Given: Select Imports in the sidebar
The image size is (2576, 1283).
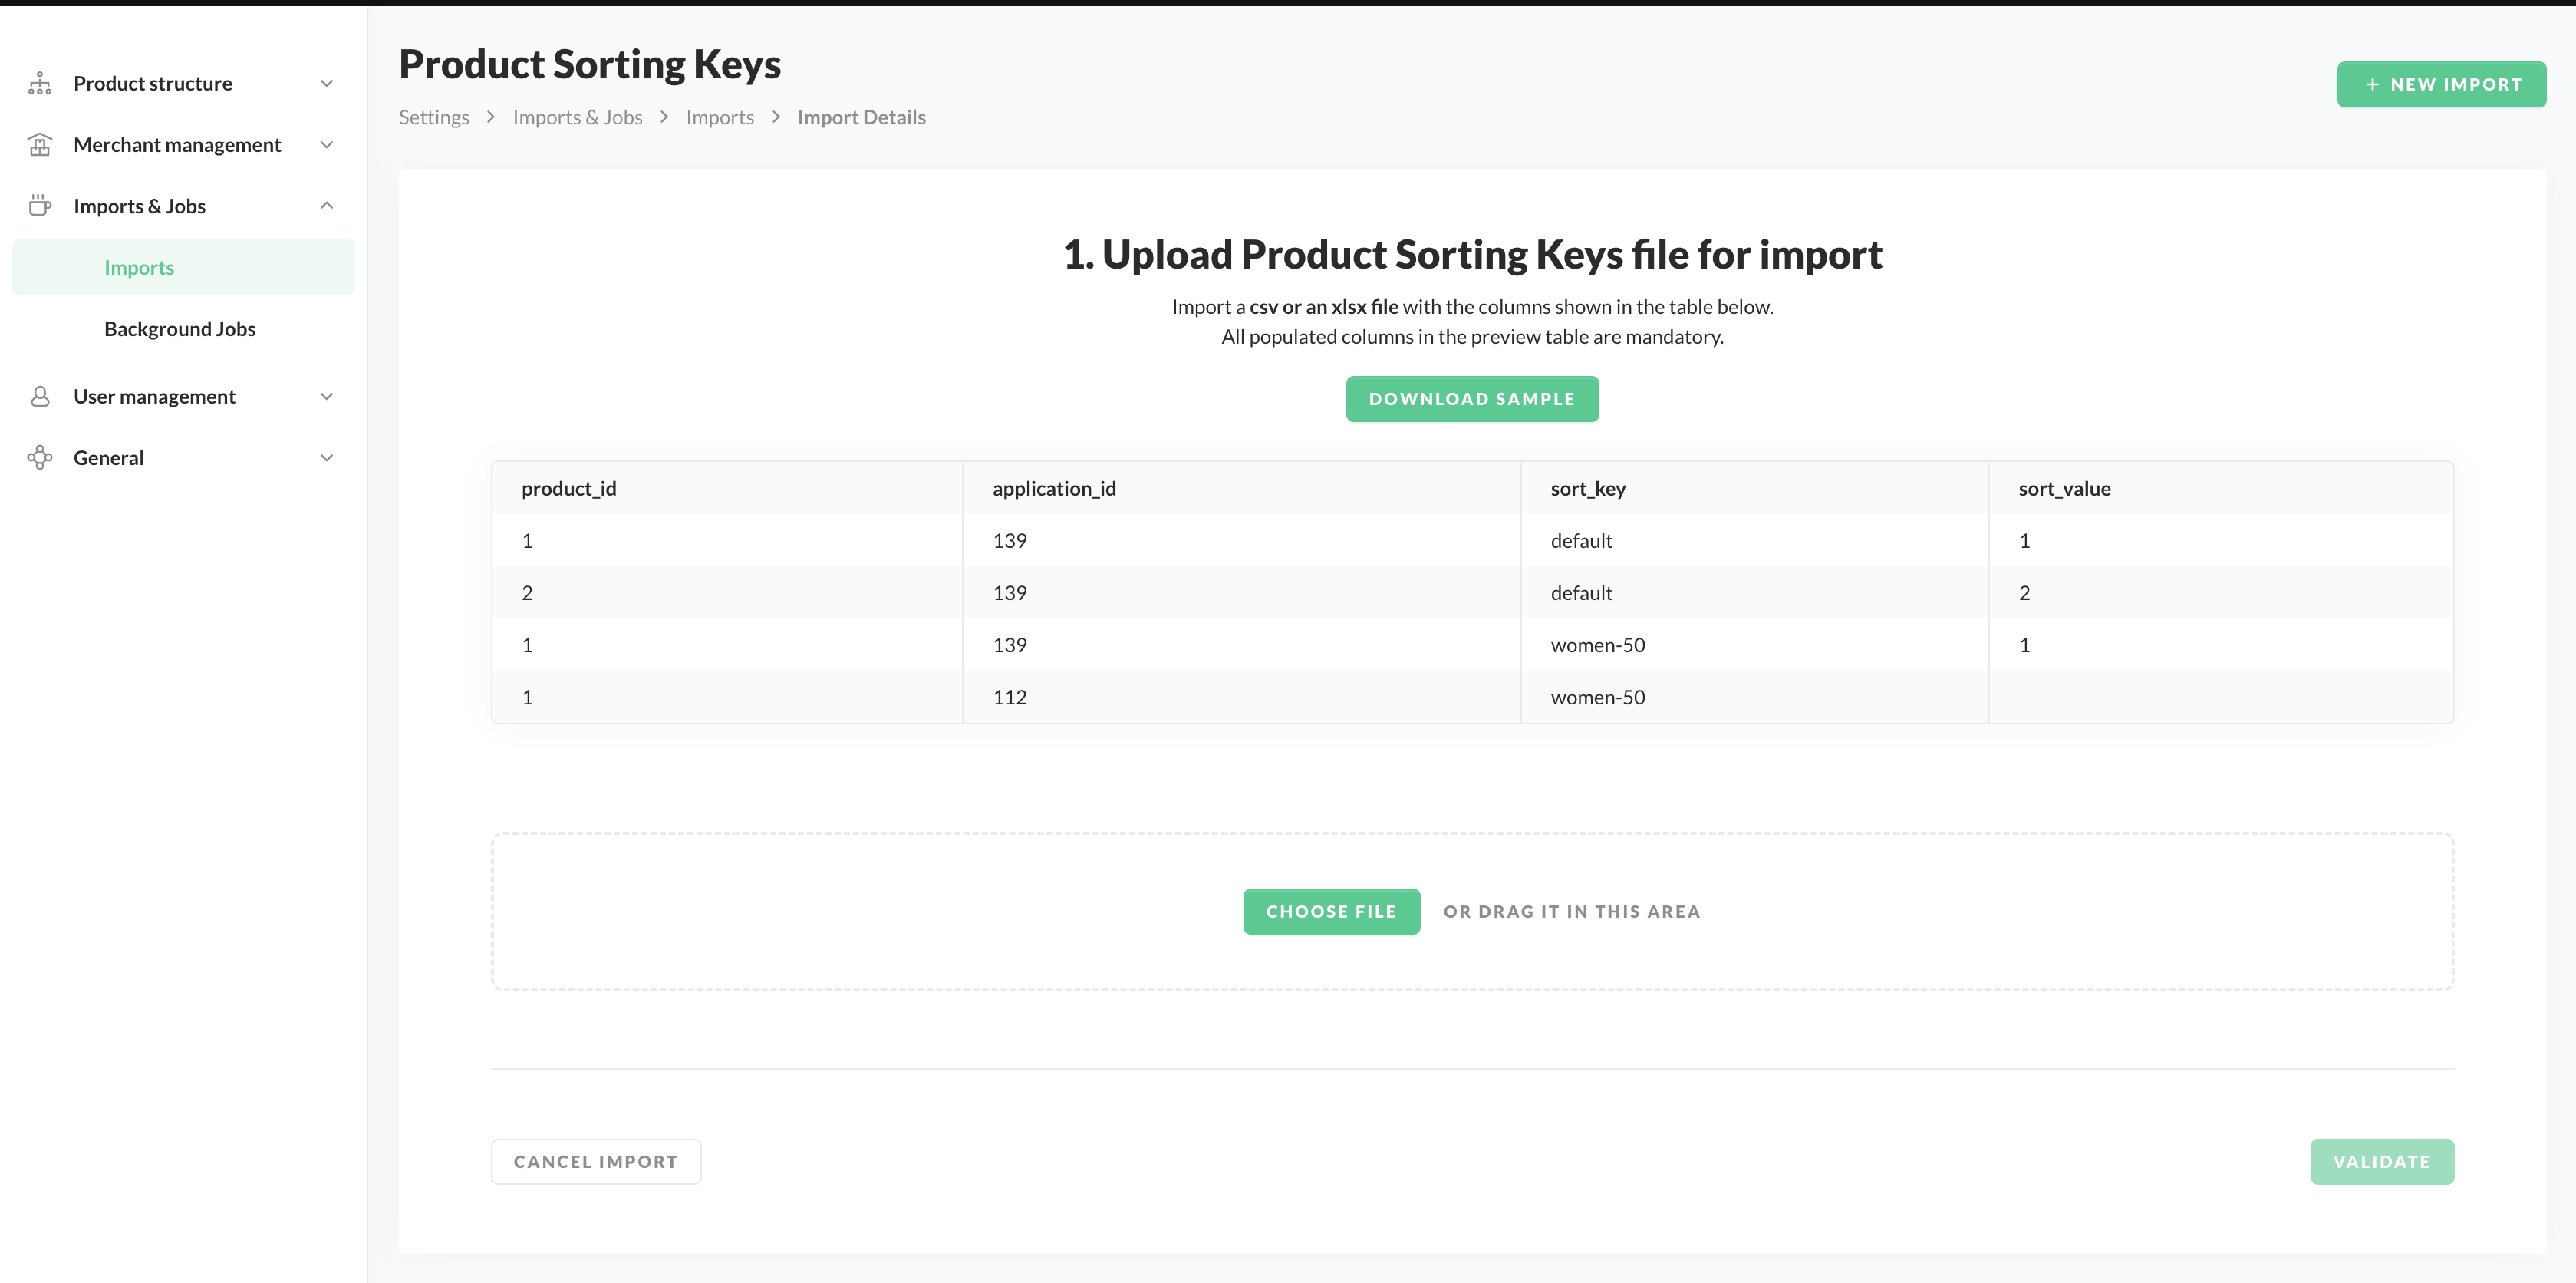Looking at the screenshot, I should point(139,267).
